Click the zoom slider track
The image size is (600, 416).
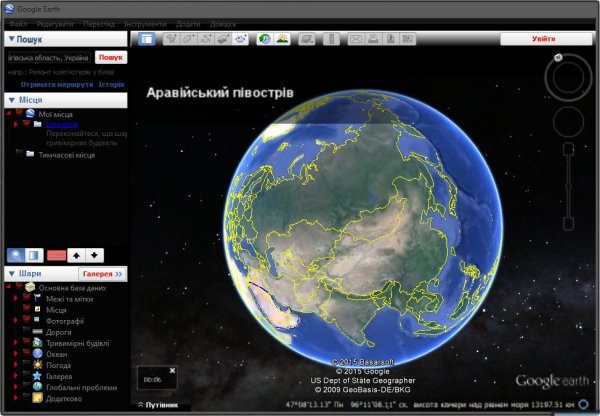pos(569,187)
